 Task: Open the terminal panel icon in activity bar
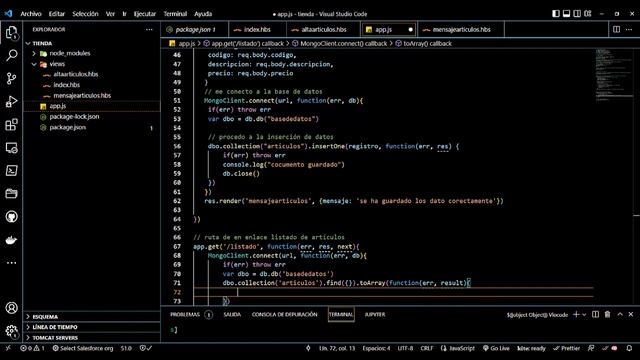point(11,171)
